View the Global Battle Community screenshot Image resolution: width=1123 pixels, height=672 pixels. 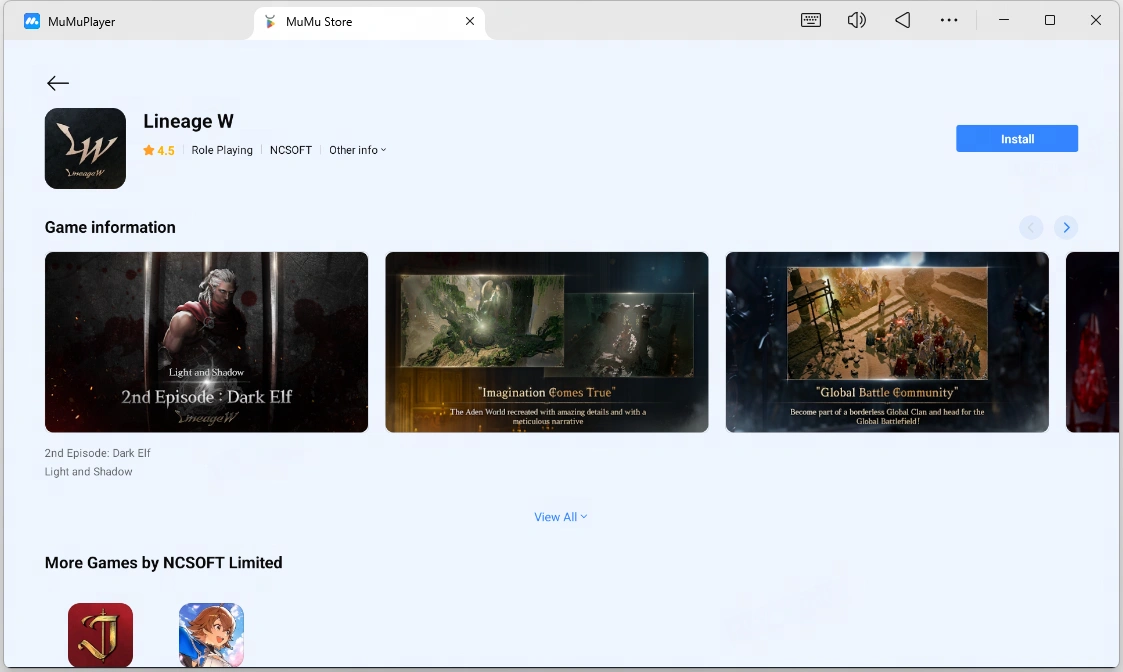(887, 342)
